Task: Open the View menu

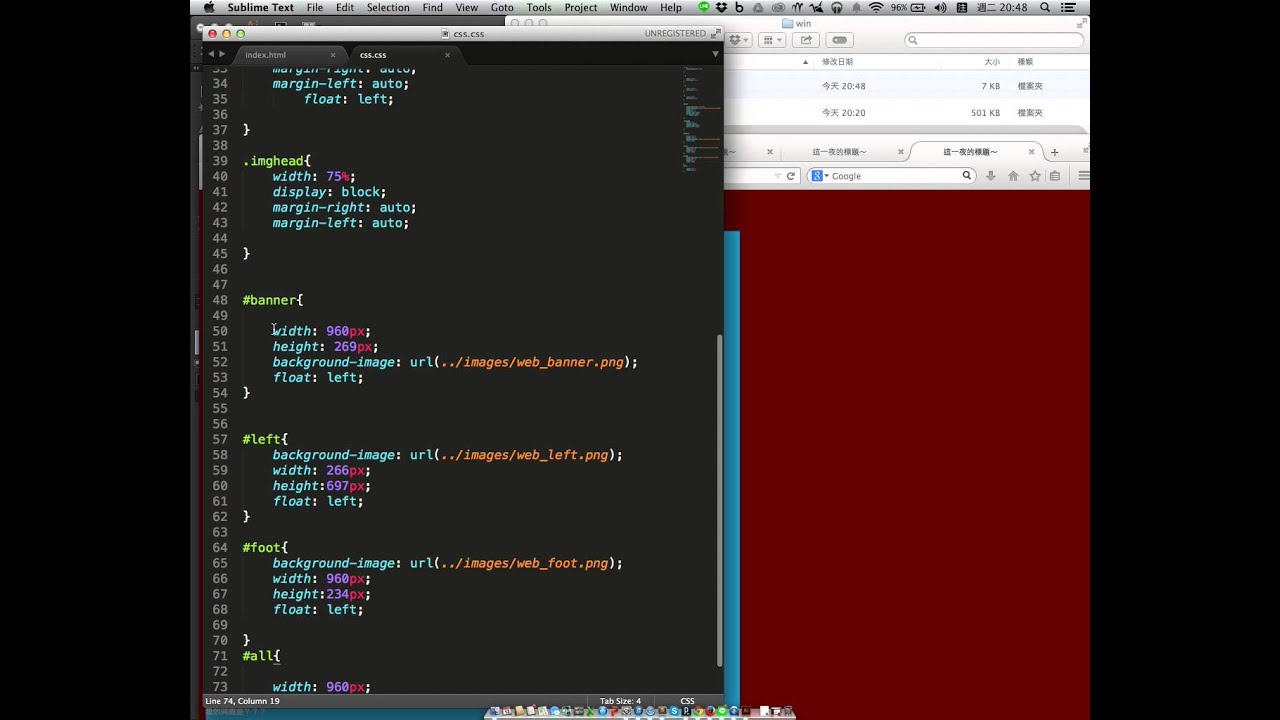Action: (466, 7)
